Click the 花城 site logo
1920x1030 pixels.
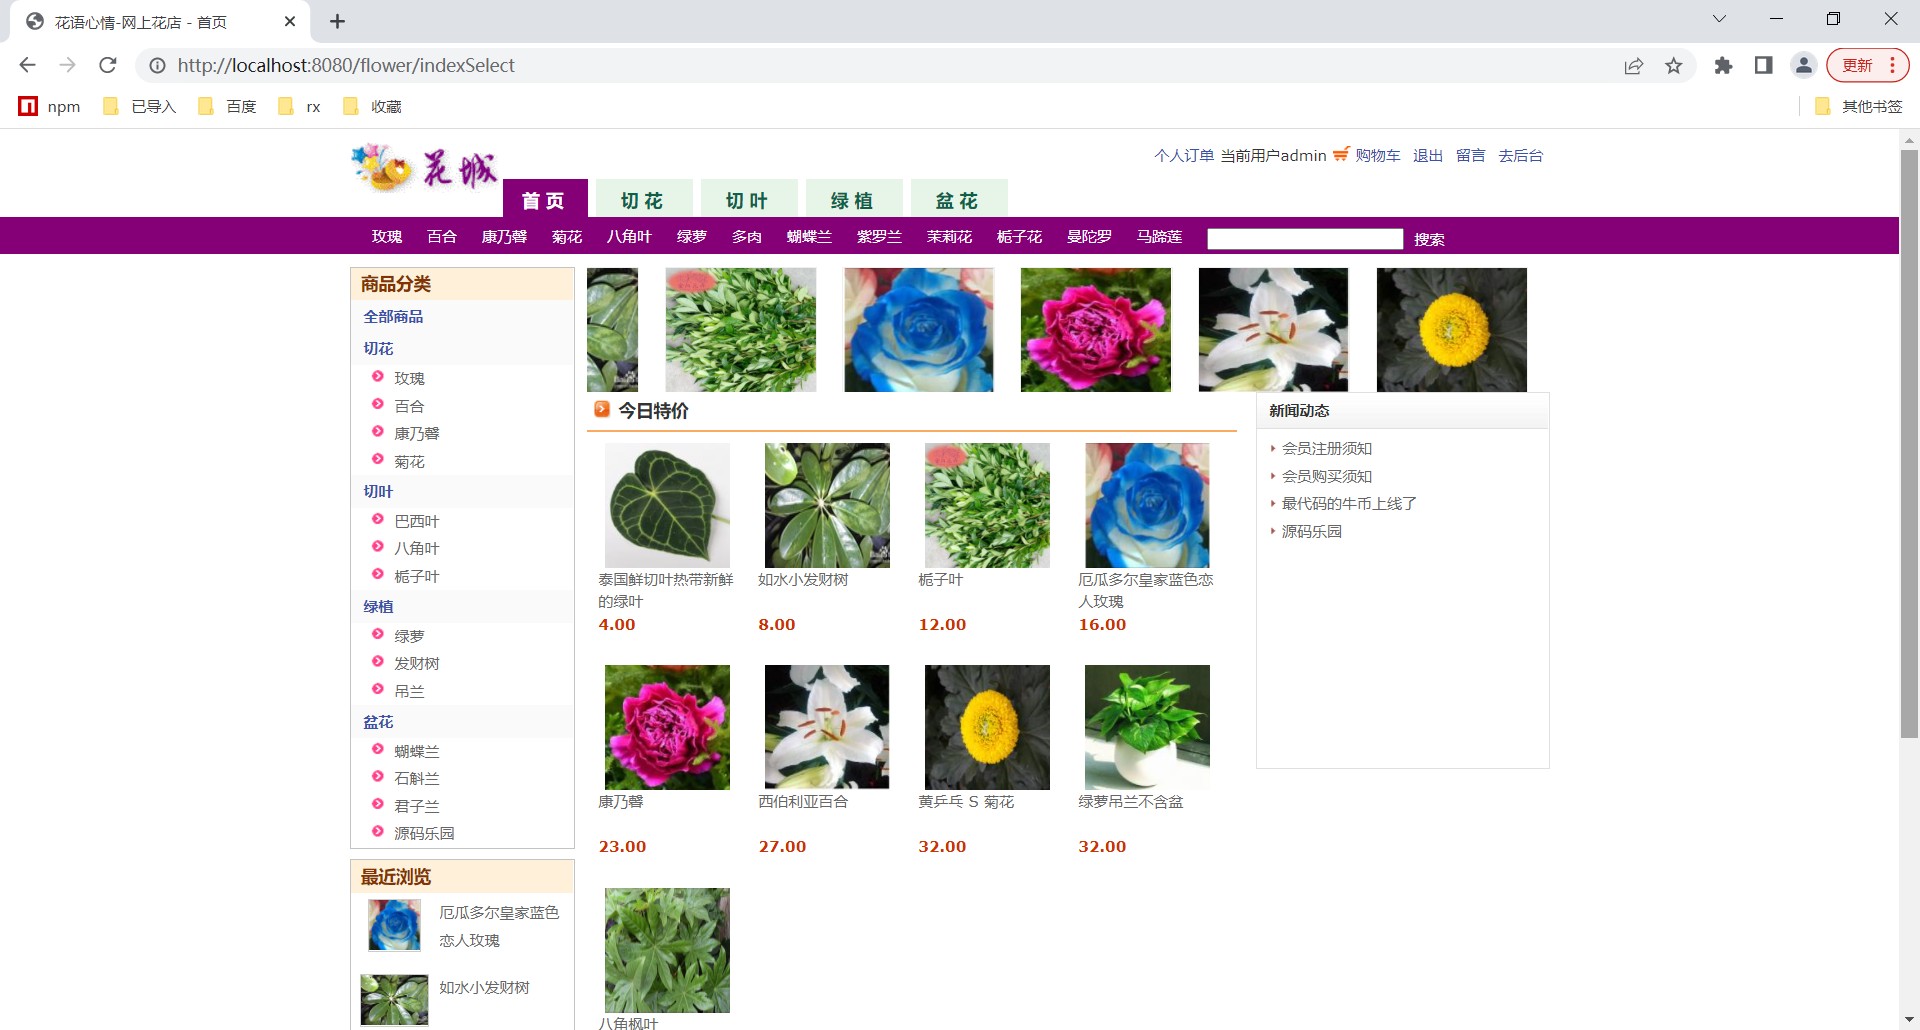point(424,168)
